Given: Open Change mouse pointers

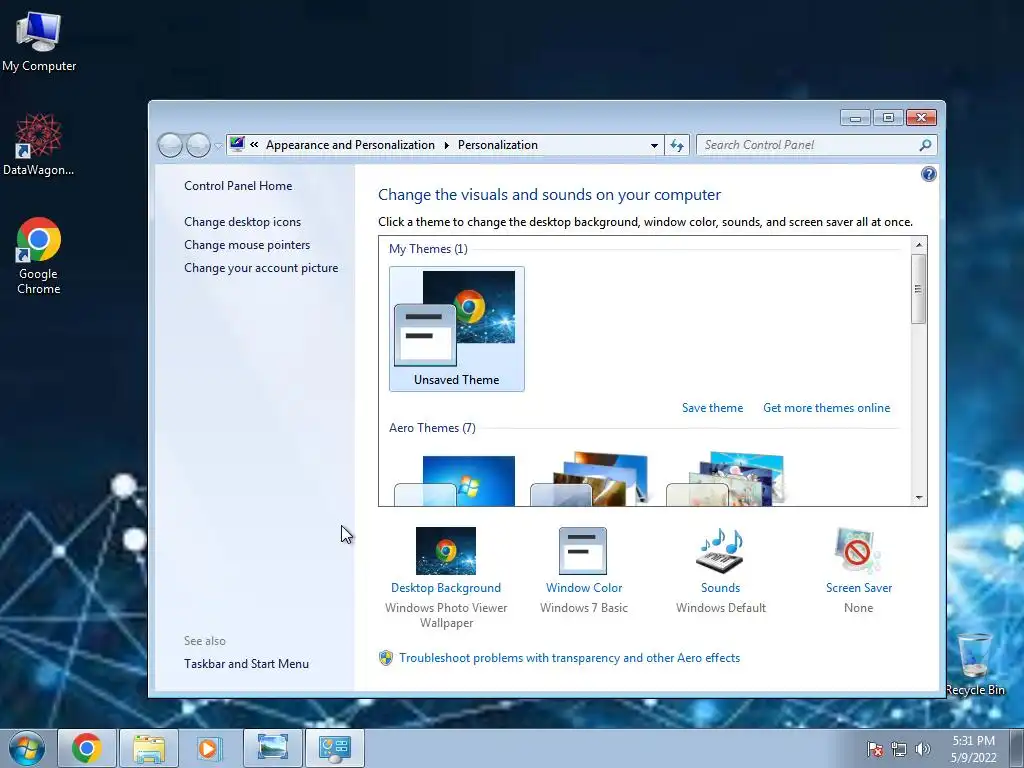Looking at the screenshot, I should (247, 244).
